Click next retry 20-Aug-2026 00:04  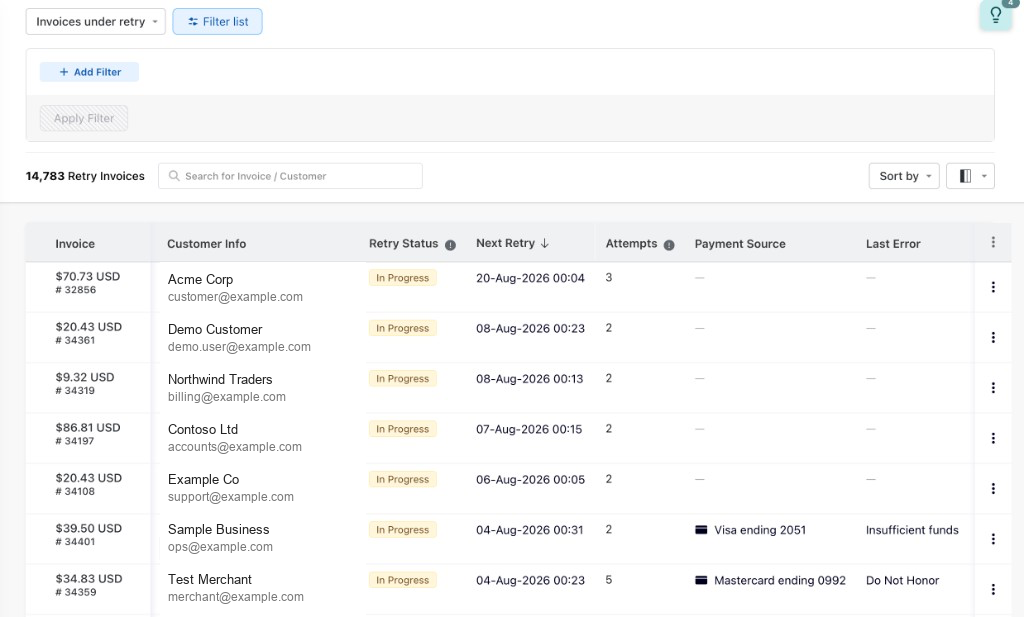pyautogui.click(x=530, y=278)
